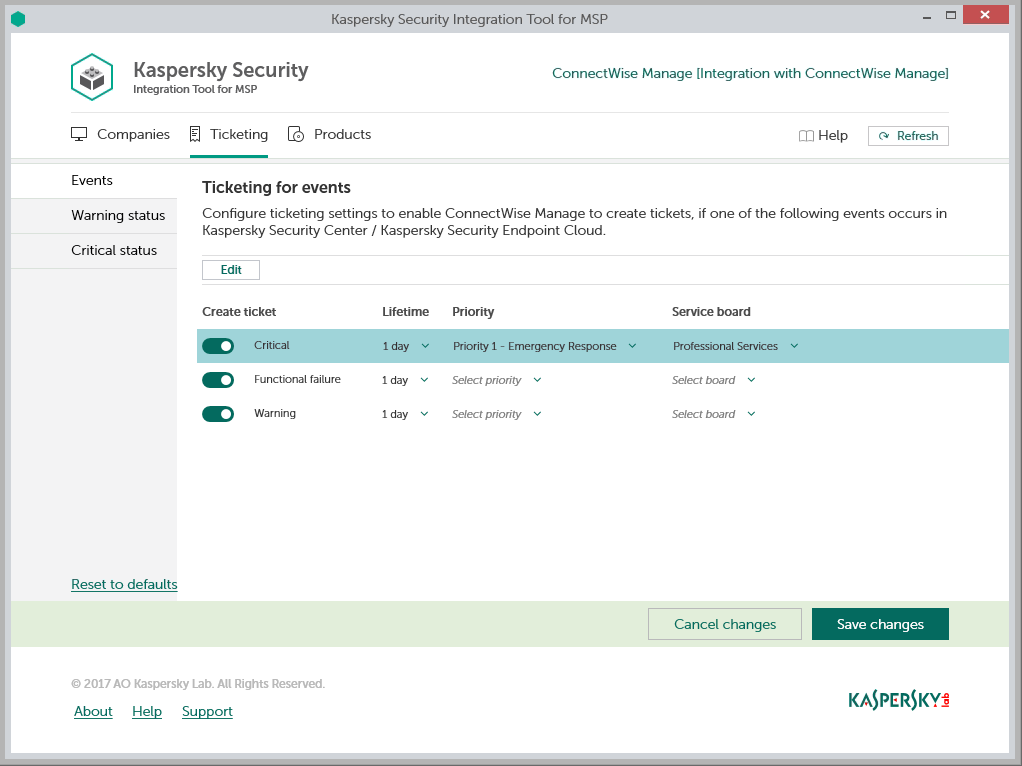The width and height of the screenshot is (1022, 766).
Task: Switch to the Products tab
Action: (x=341, y=134)
